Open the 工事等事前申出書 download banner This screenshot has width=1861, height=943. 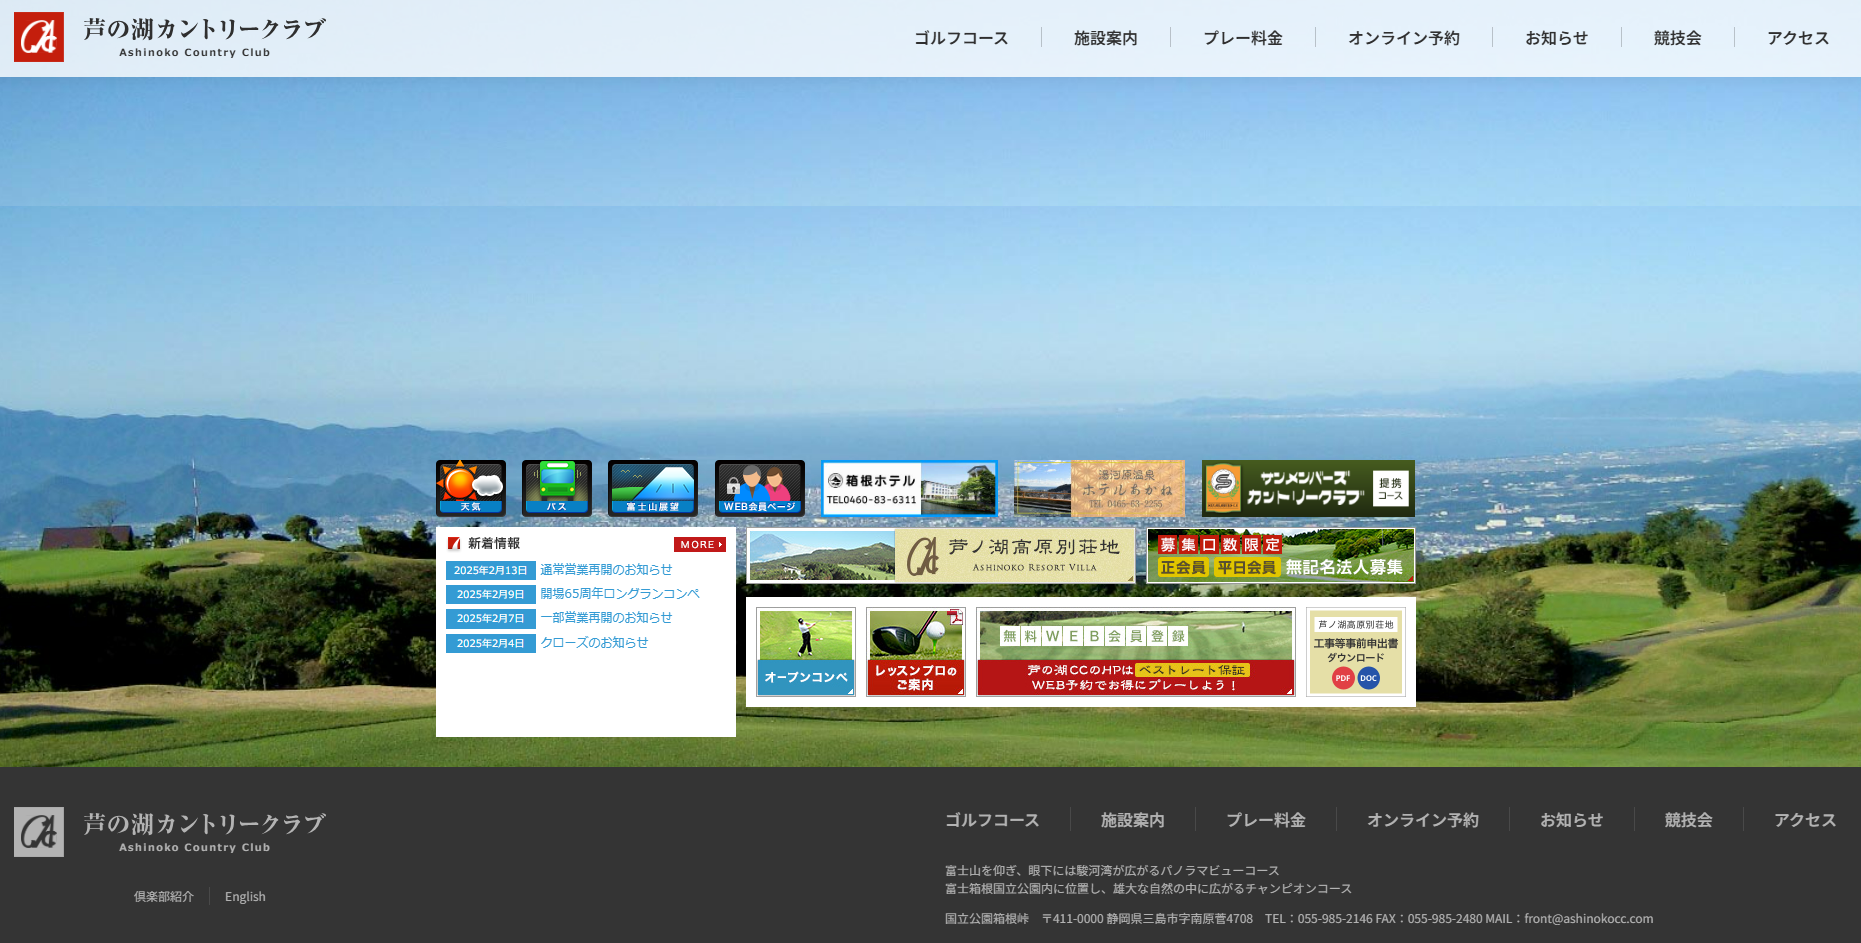(1355, 652)
